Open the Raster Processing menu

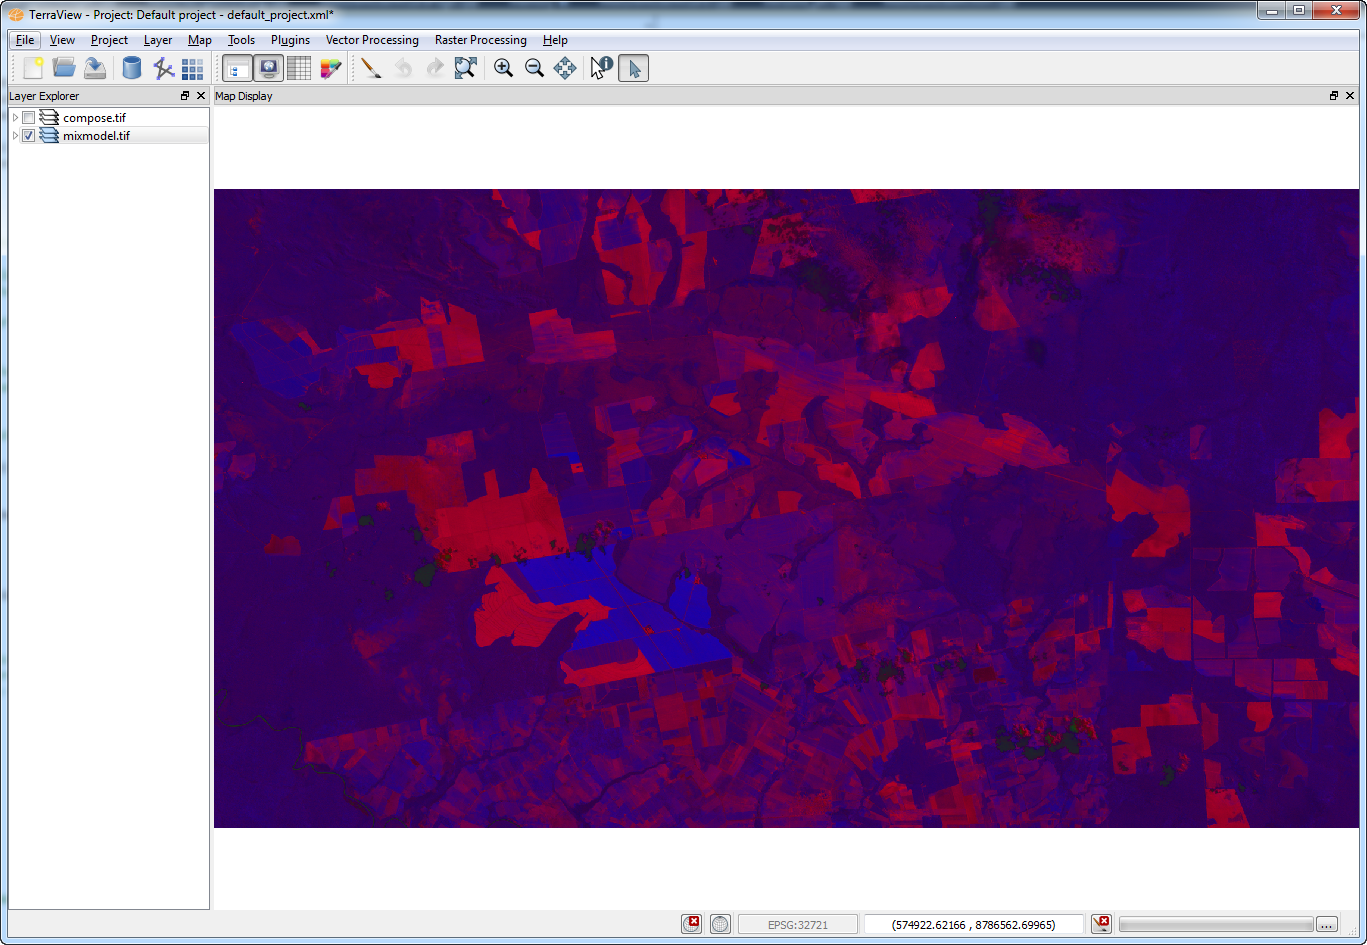[x=481, y=40]
